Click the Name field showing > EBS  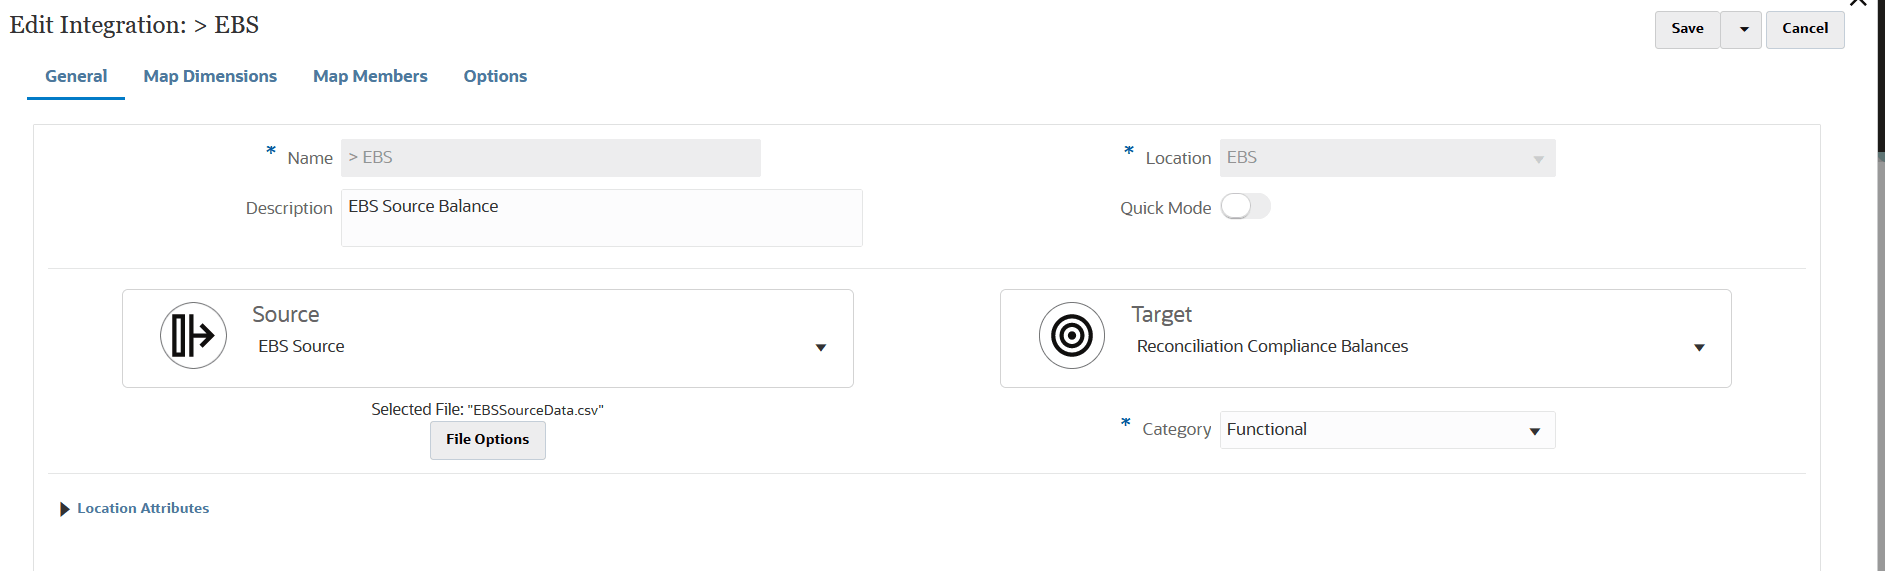pyautogui.click(x=550, y=158)
